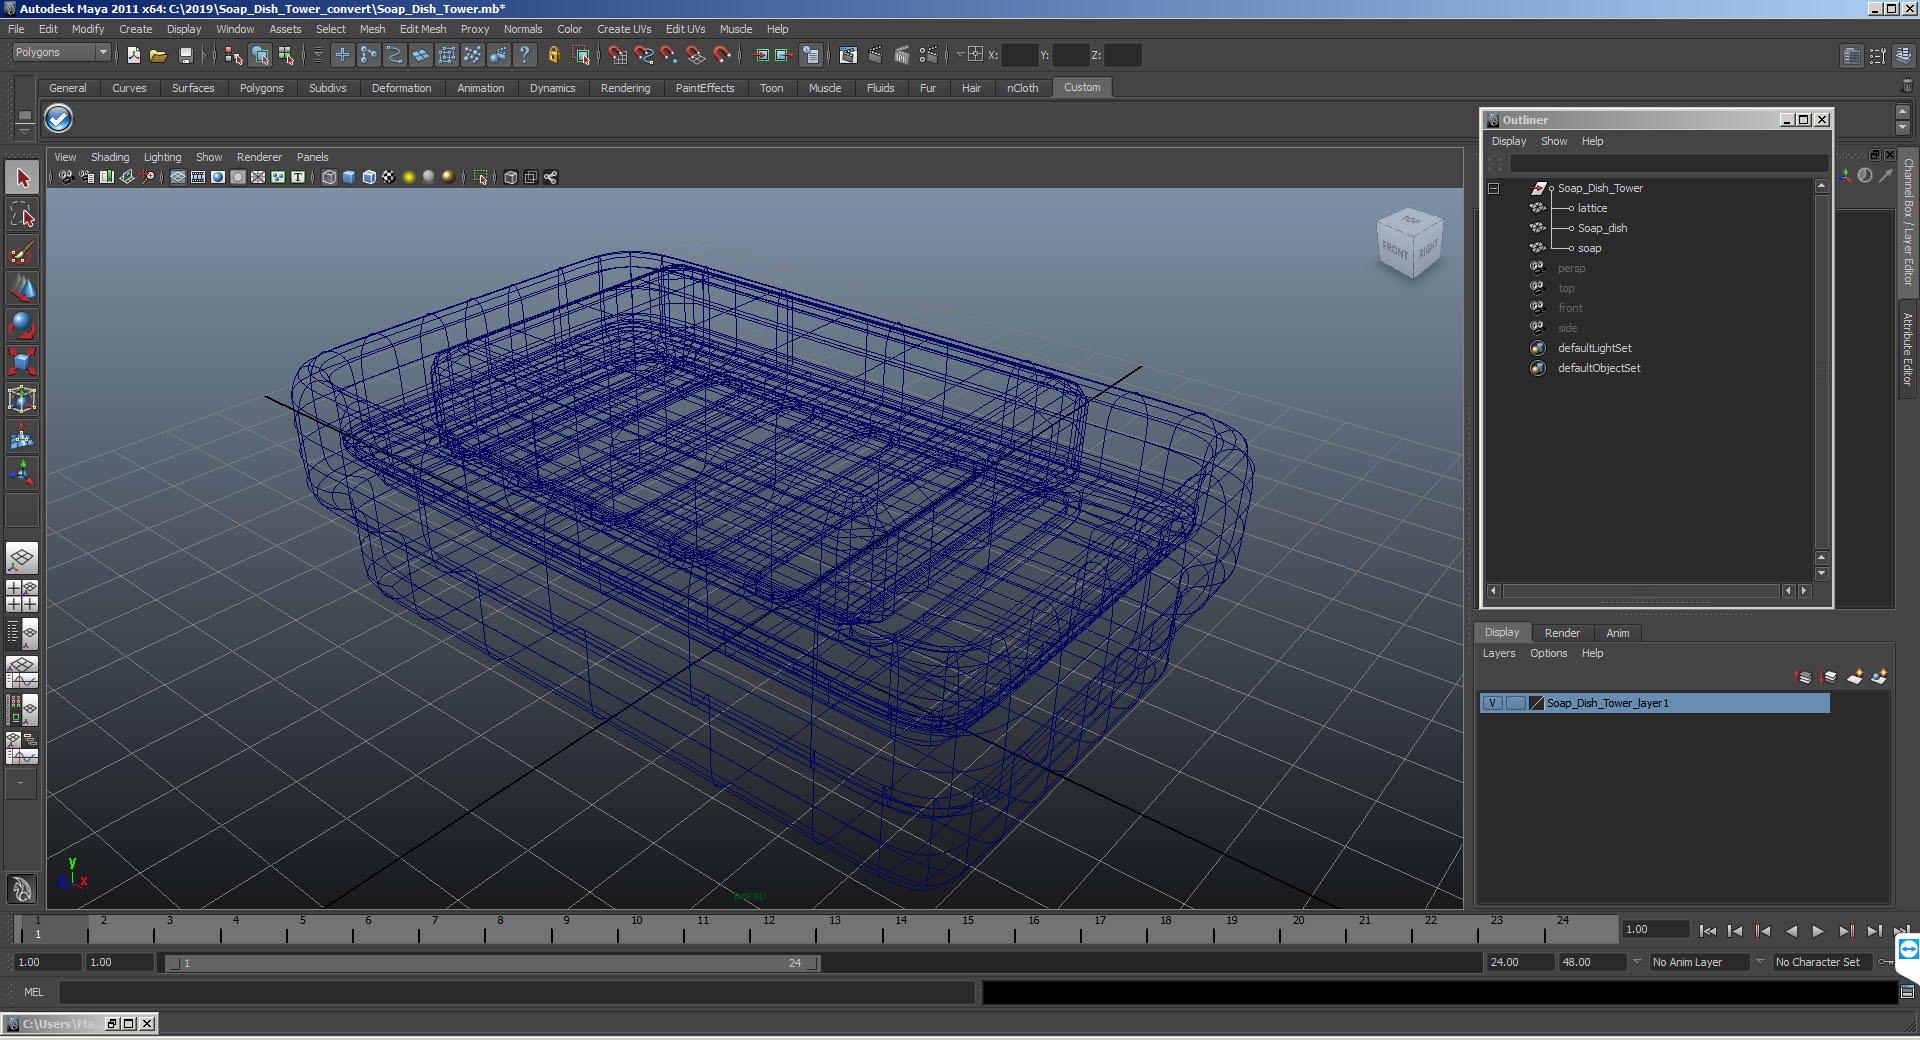The height and width of the screenshot is (1040, 1920).
Task: Activate the Universal Manipulator tool
Action: pyautogui.click(x=22, y=399)
